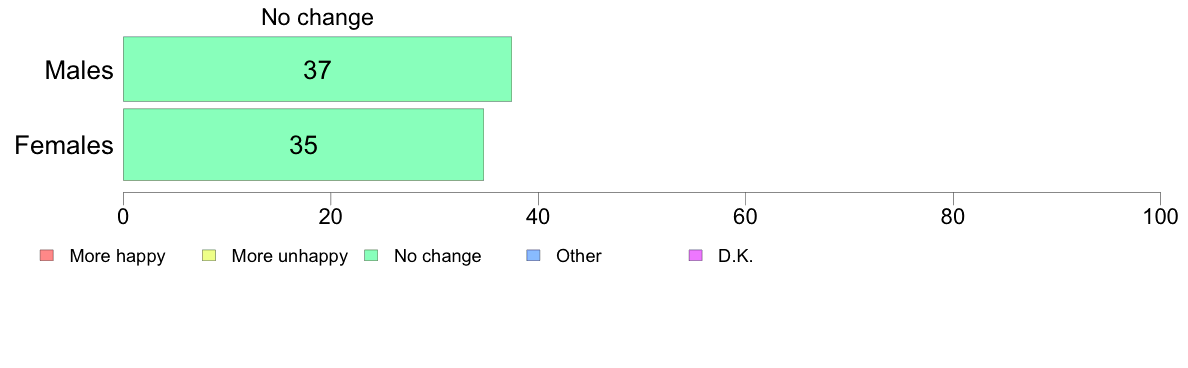Click the More happy legend label
This screenshot has width=1188, height=368.
117,256
